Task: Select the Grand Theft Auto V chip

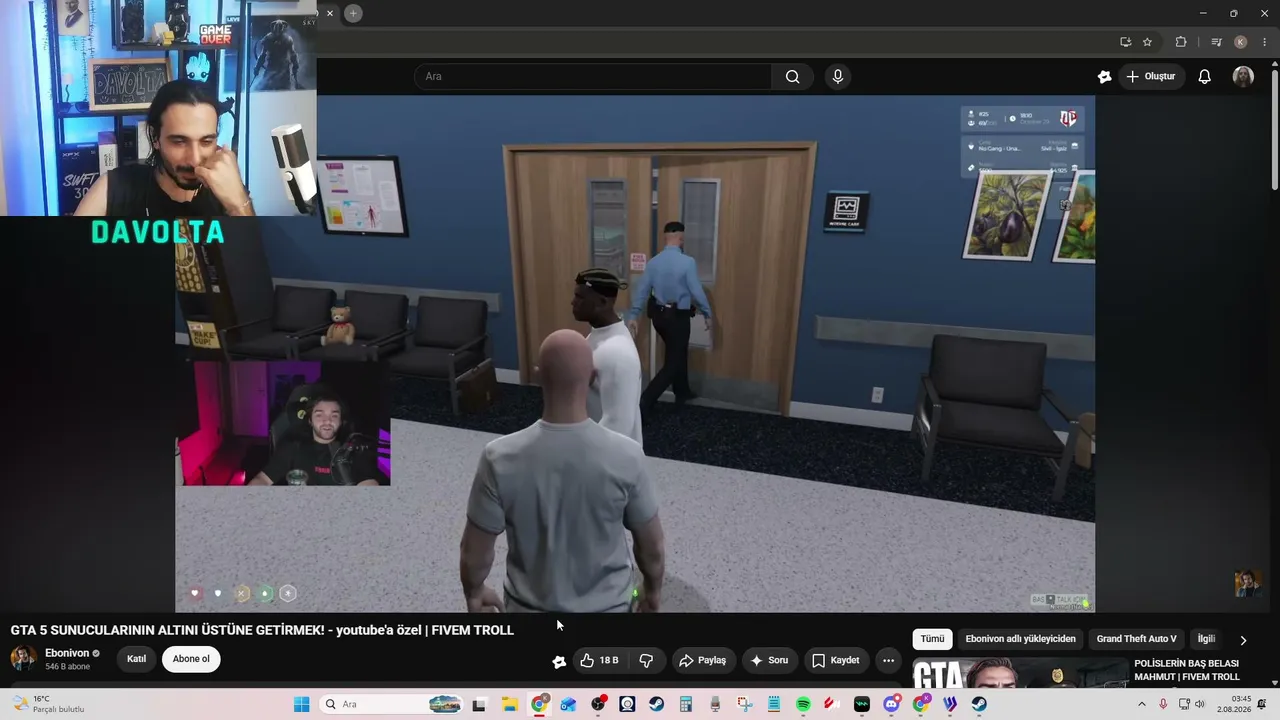Action: pos(1136,639)
